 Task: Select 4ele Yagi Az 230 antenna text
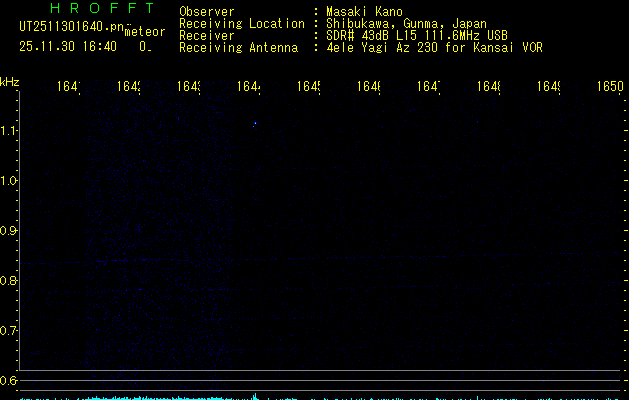(434, 48)
